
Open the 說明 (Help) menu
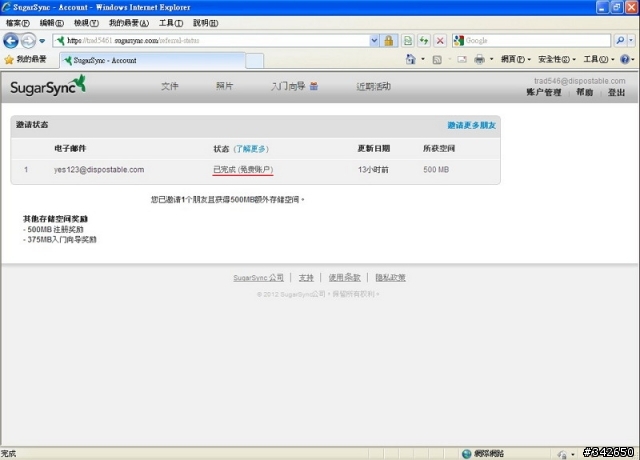pos(205,23)
